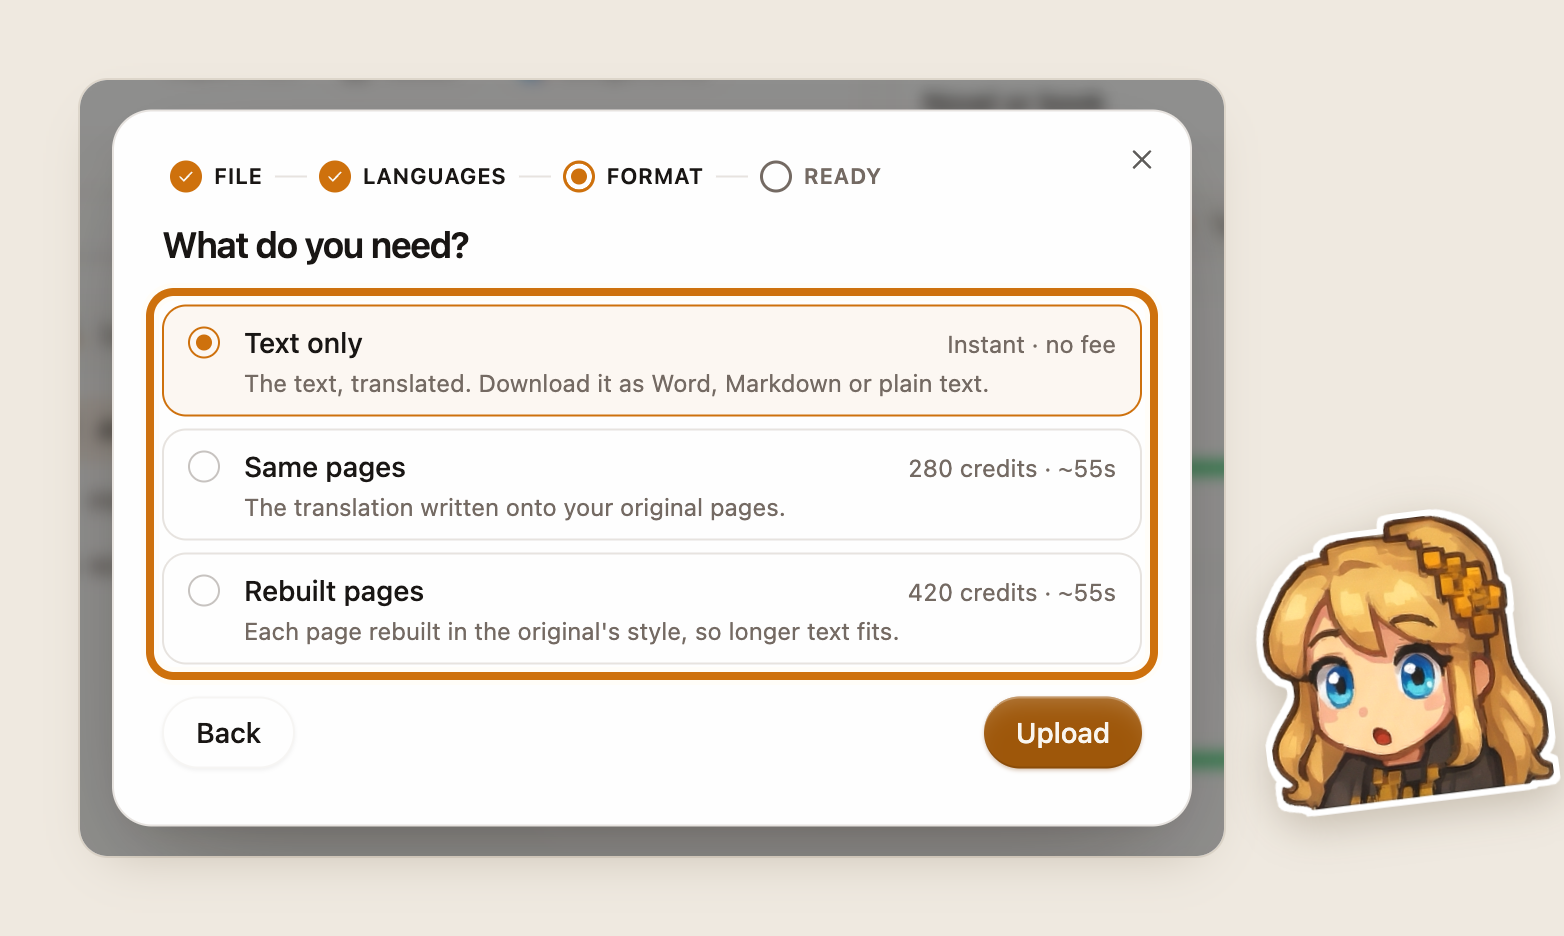
Task: Click the 'Same pages' option title
Action: click(325, 468)
